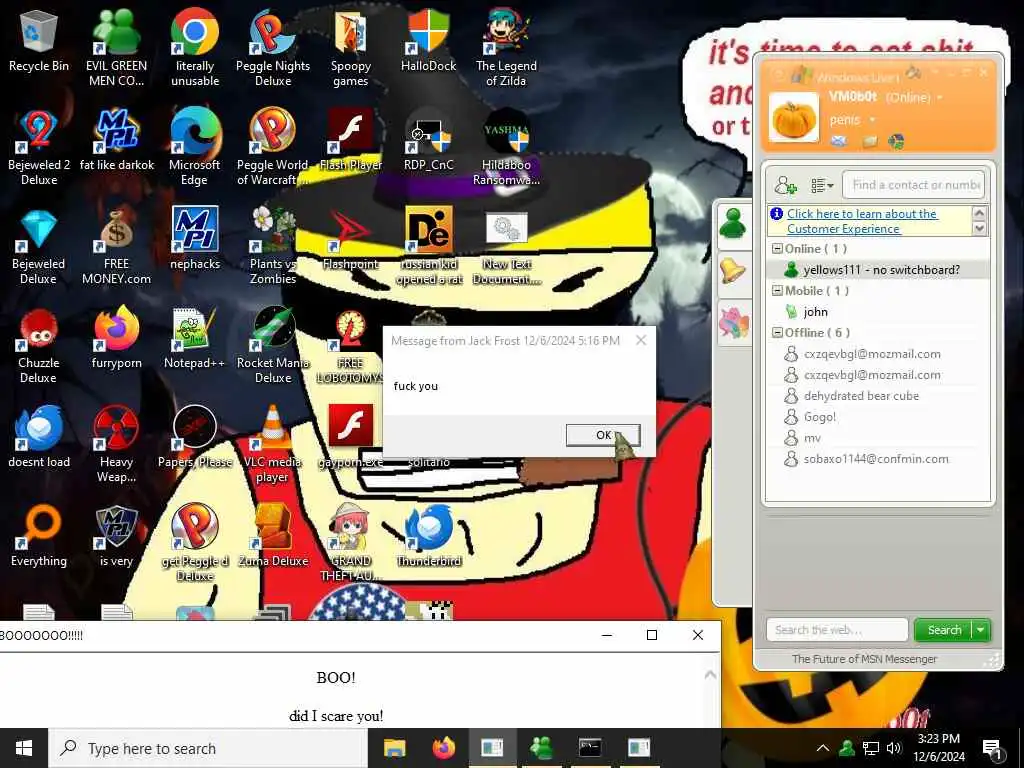Screen dimensions: 1024x768
Task: Click the green Search button in Messenger
Action: pyautogui.click(x=944, y=630)
